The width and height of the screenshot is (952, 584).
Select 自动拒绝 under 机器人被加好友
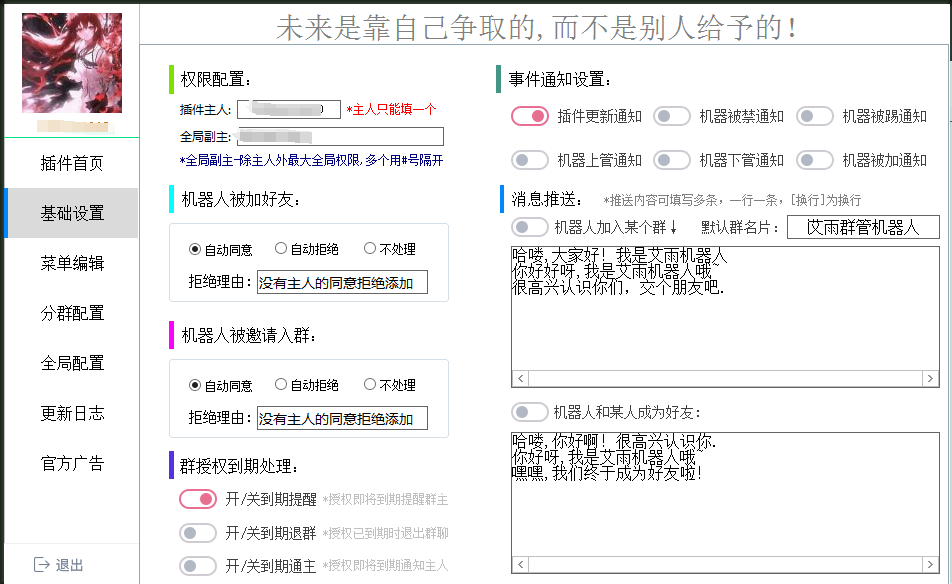click(x=281, y=248)
